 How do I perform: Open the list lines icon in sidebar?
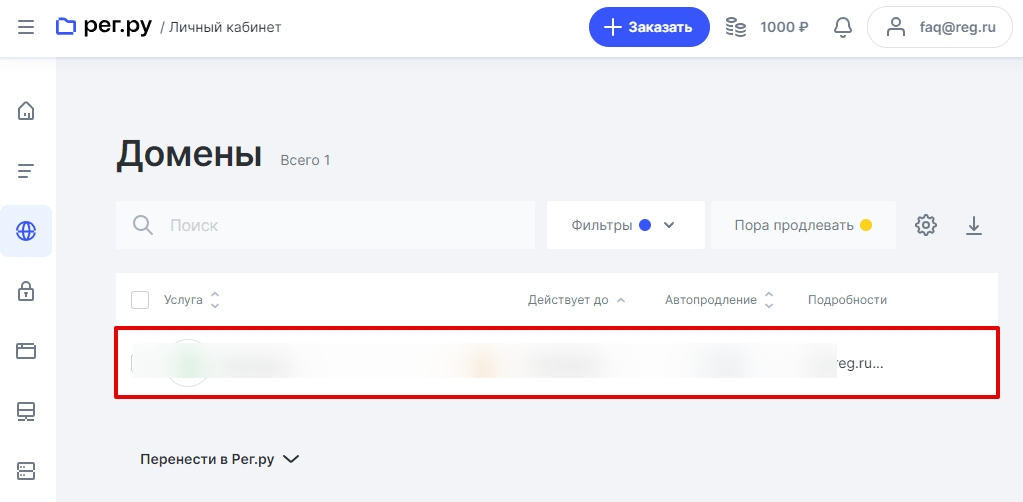click(x=25, y=171)
